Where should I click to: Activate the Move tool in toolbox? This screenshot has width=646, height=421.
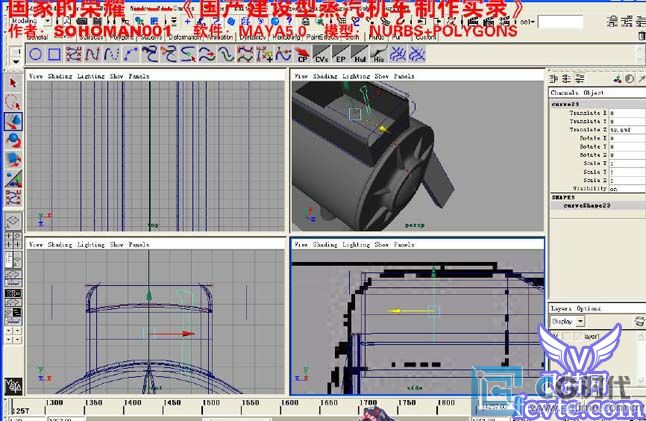(13, 122)
